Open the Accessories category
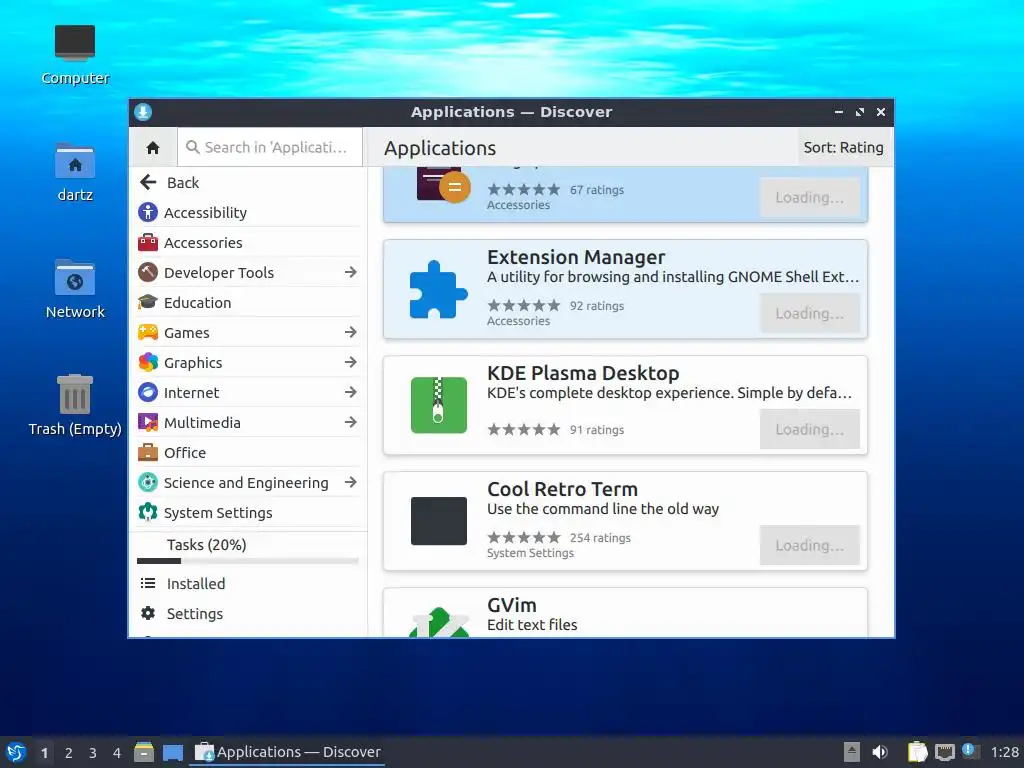This screenshot has height=768, width=1024. pyautogui.click(x=248, y=242)
